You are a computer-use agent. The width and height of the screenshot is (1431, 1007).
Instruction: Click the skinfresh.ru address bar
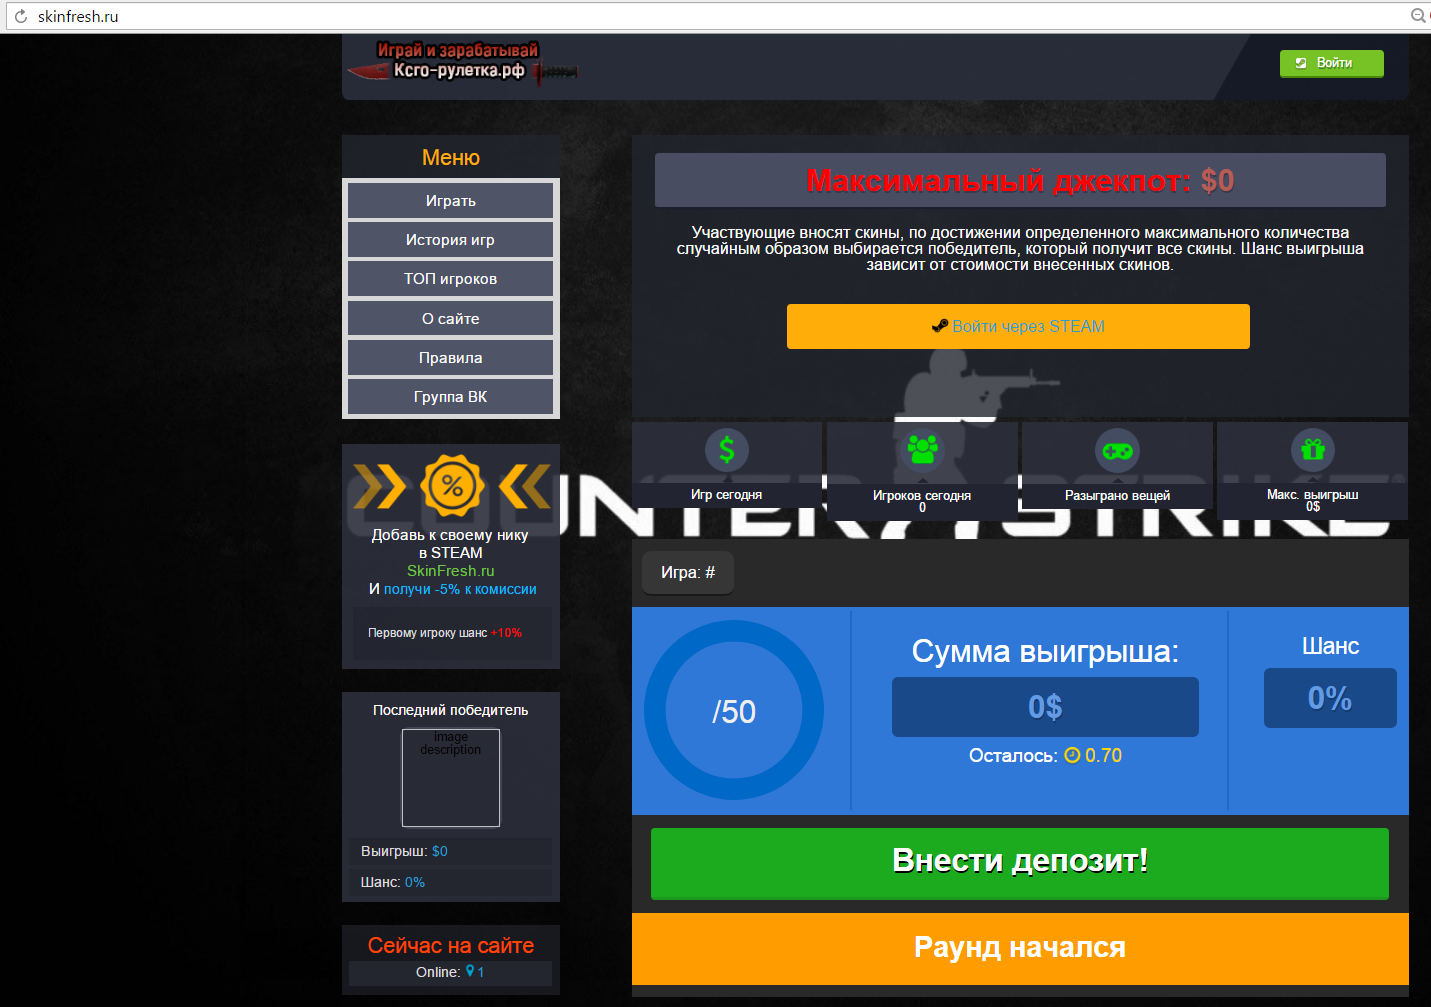tap(700, 16)
